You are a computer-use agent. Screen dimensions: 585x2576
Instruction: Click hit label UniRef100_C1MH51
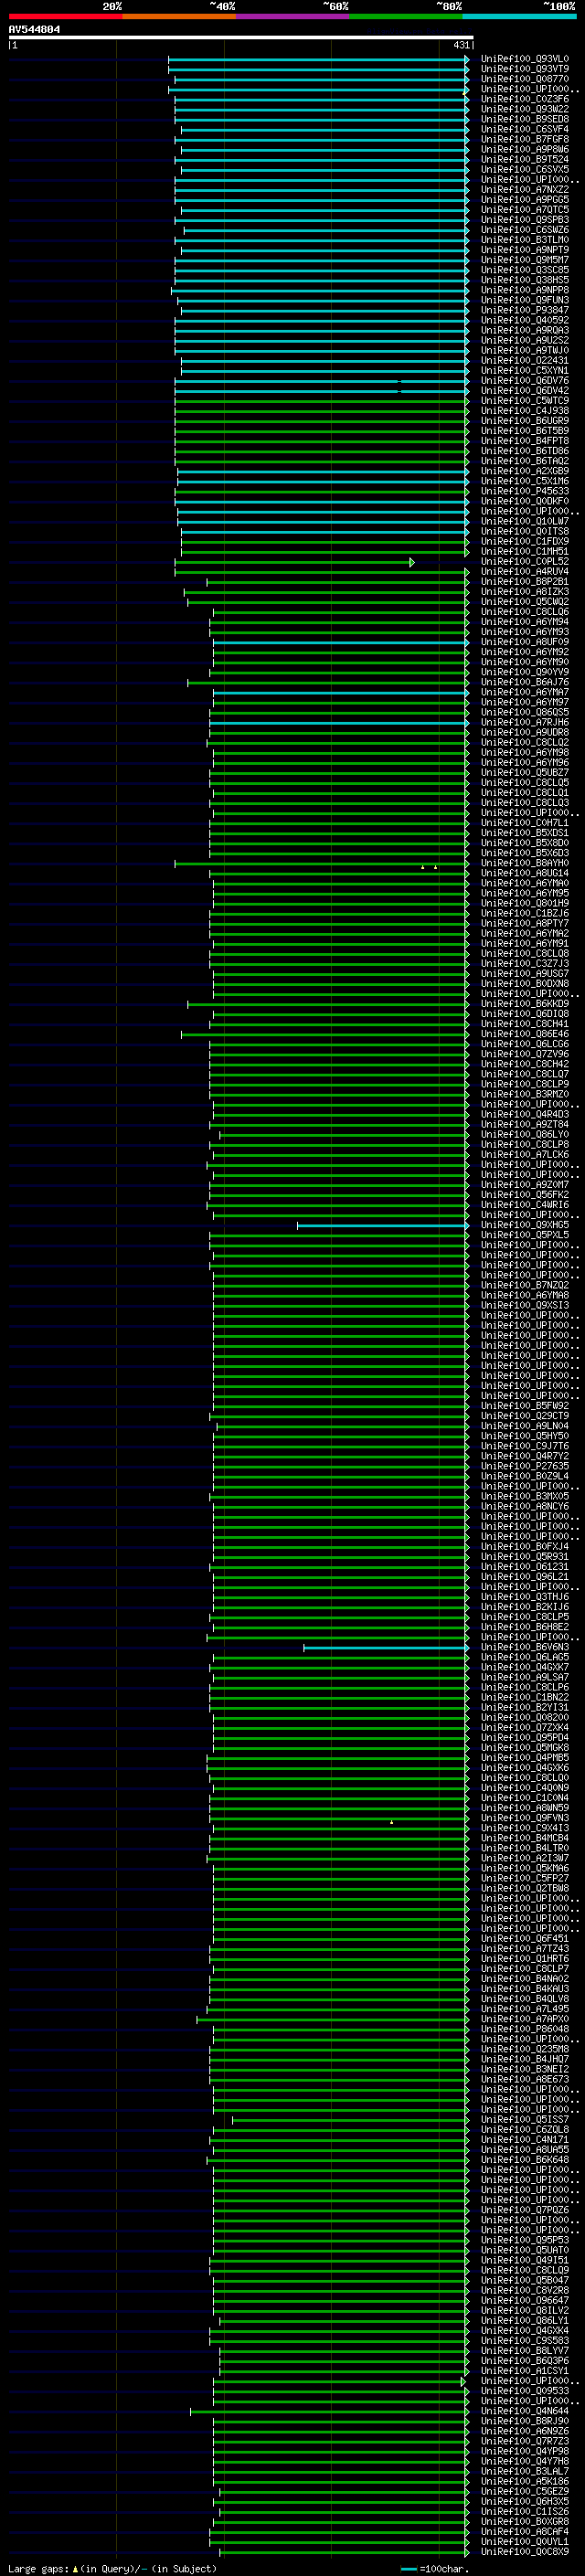point(524,552)
